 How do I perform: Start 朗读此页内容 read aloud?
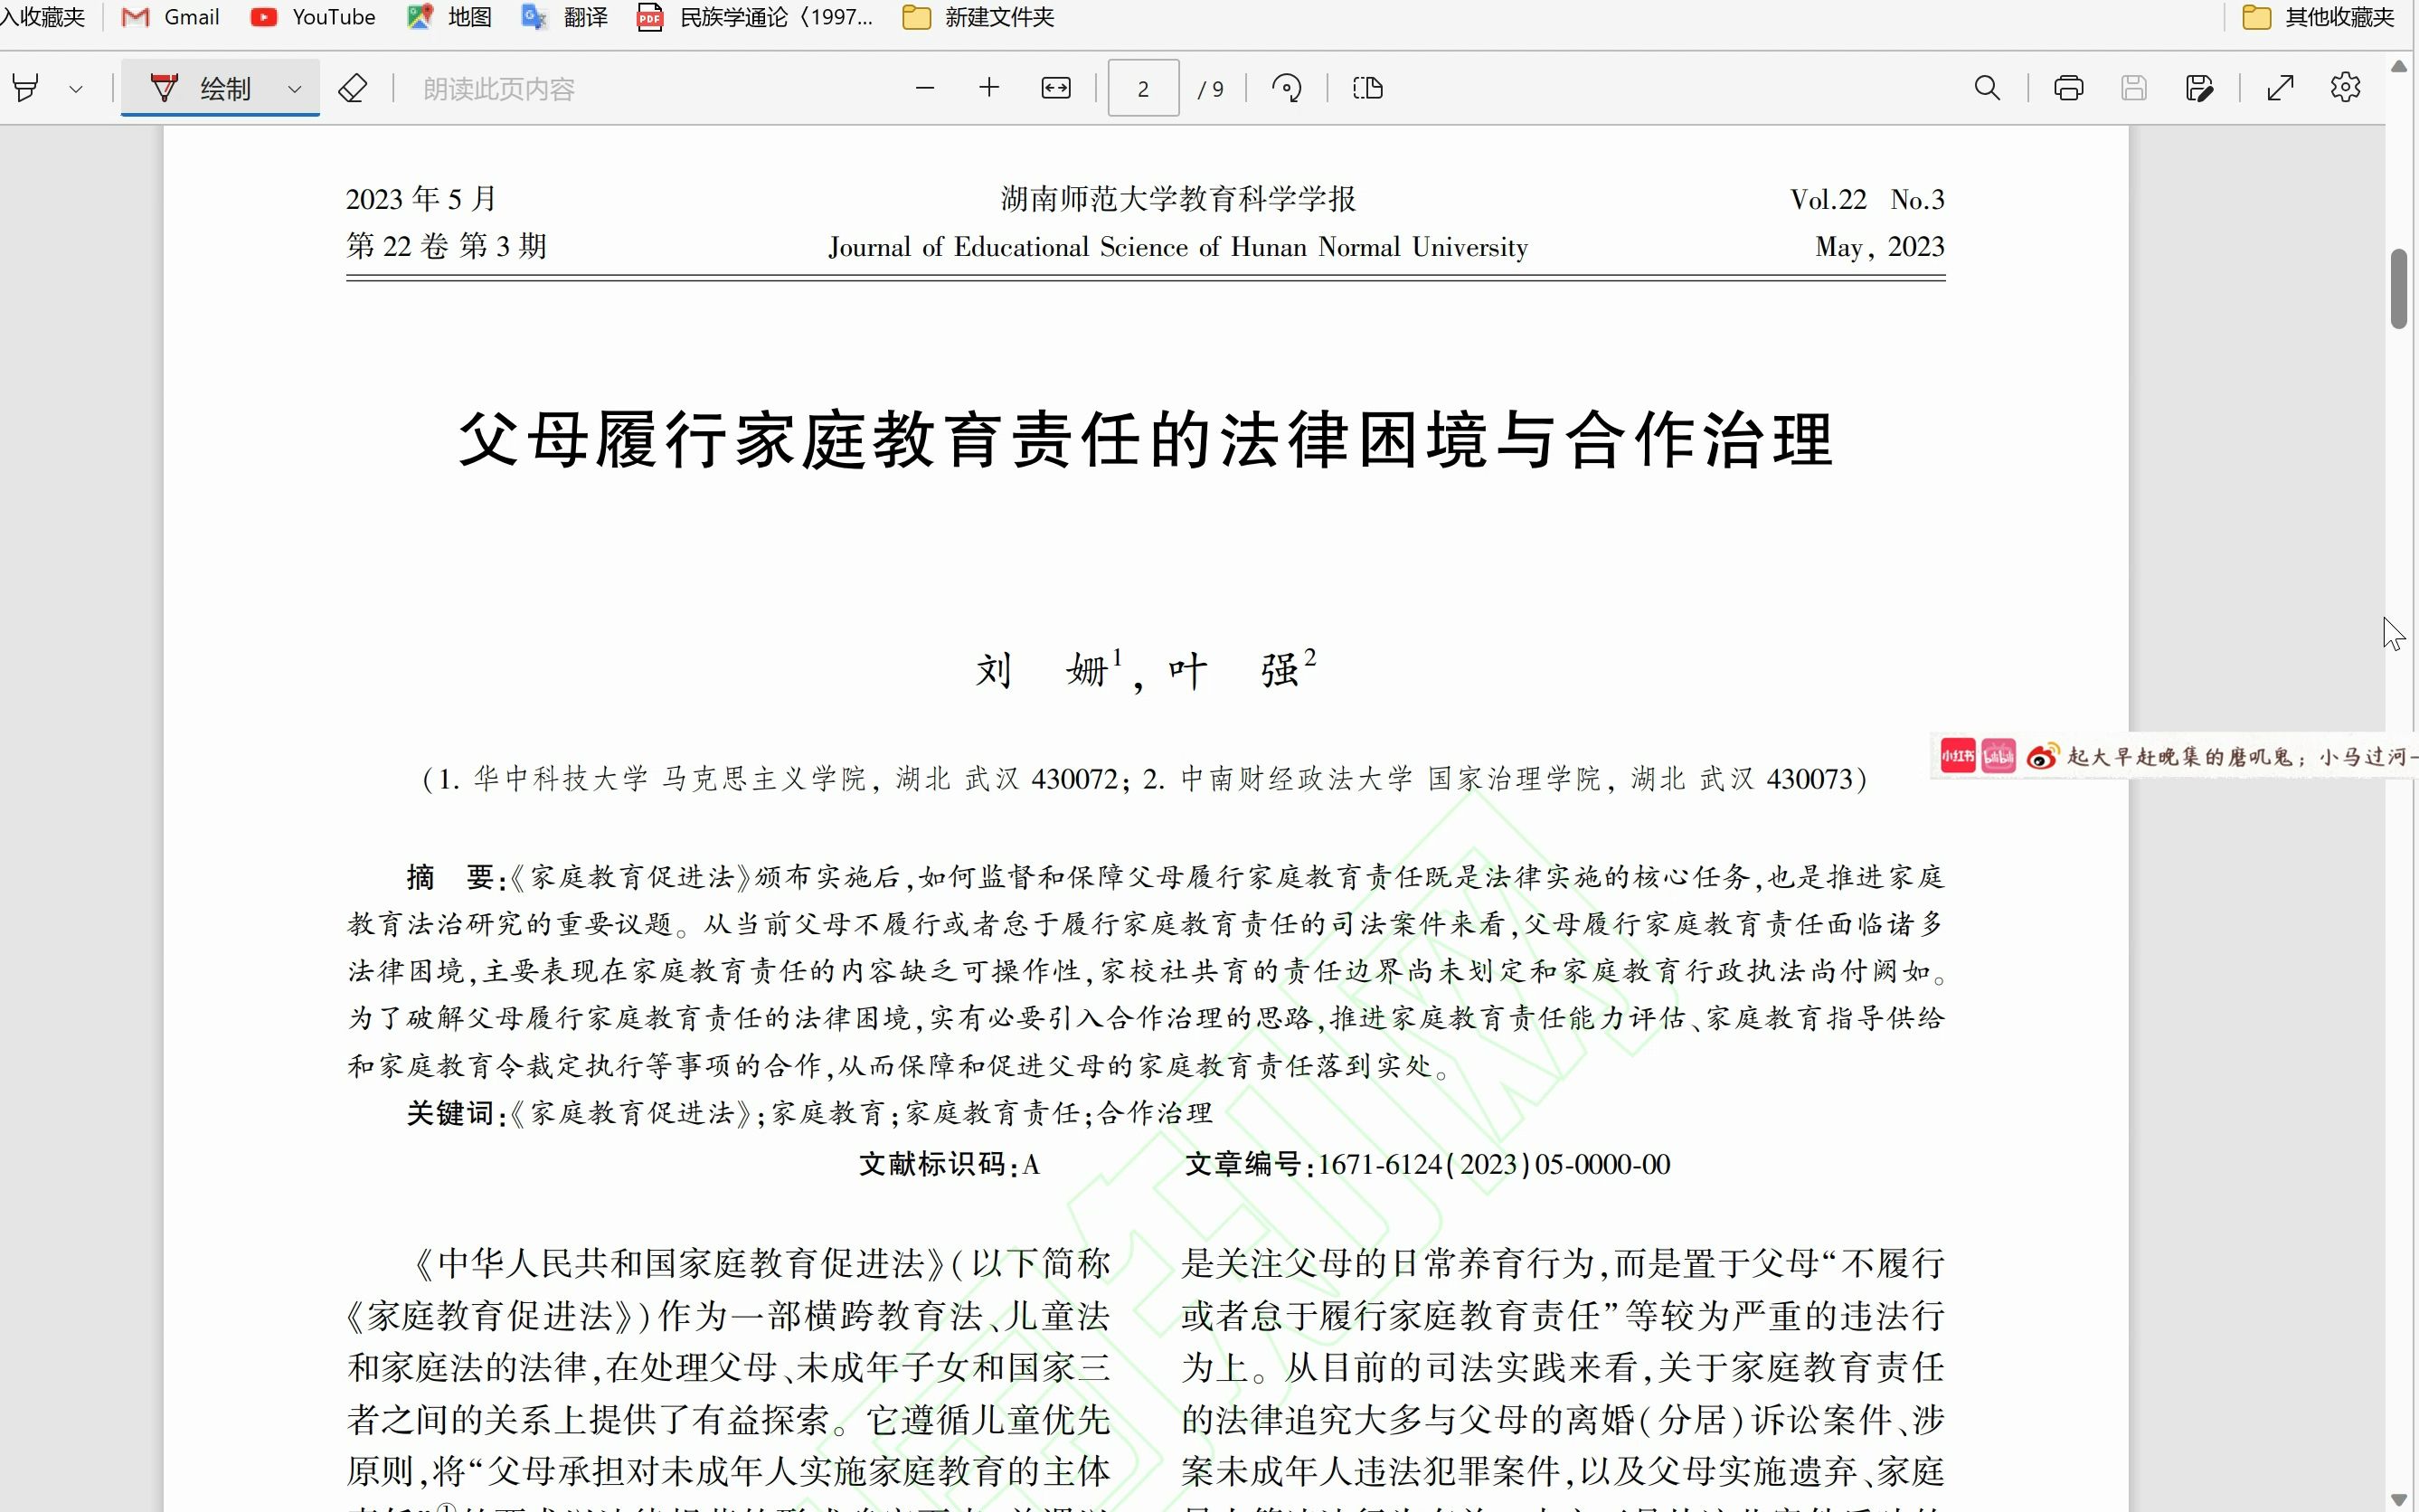(x=497, y=88)
